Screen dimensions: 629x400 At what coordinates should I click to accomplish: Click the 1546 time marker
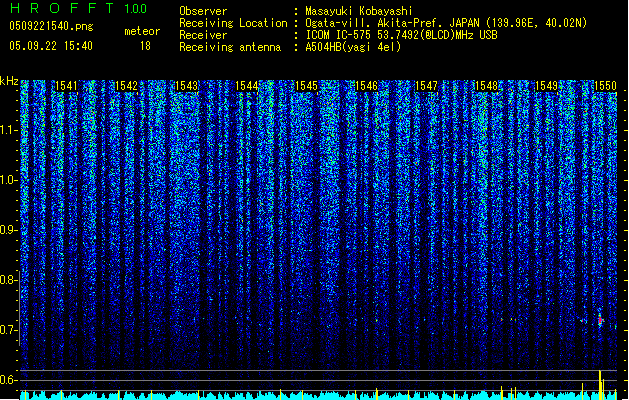(367, 86)
